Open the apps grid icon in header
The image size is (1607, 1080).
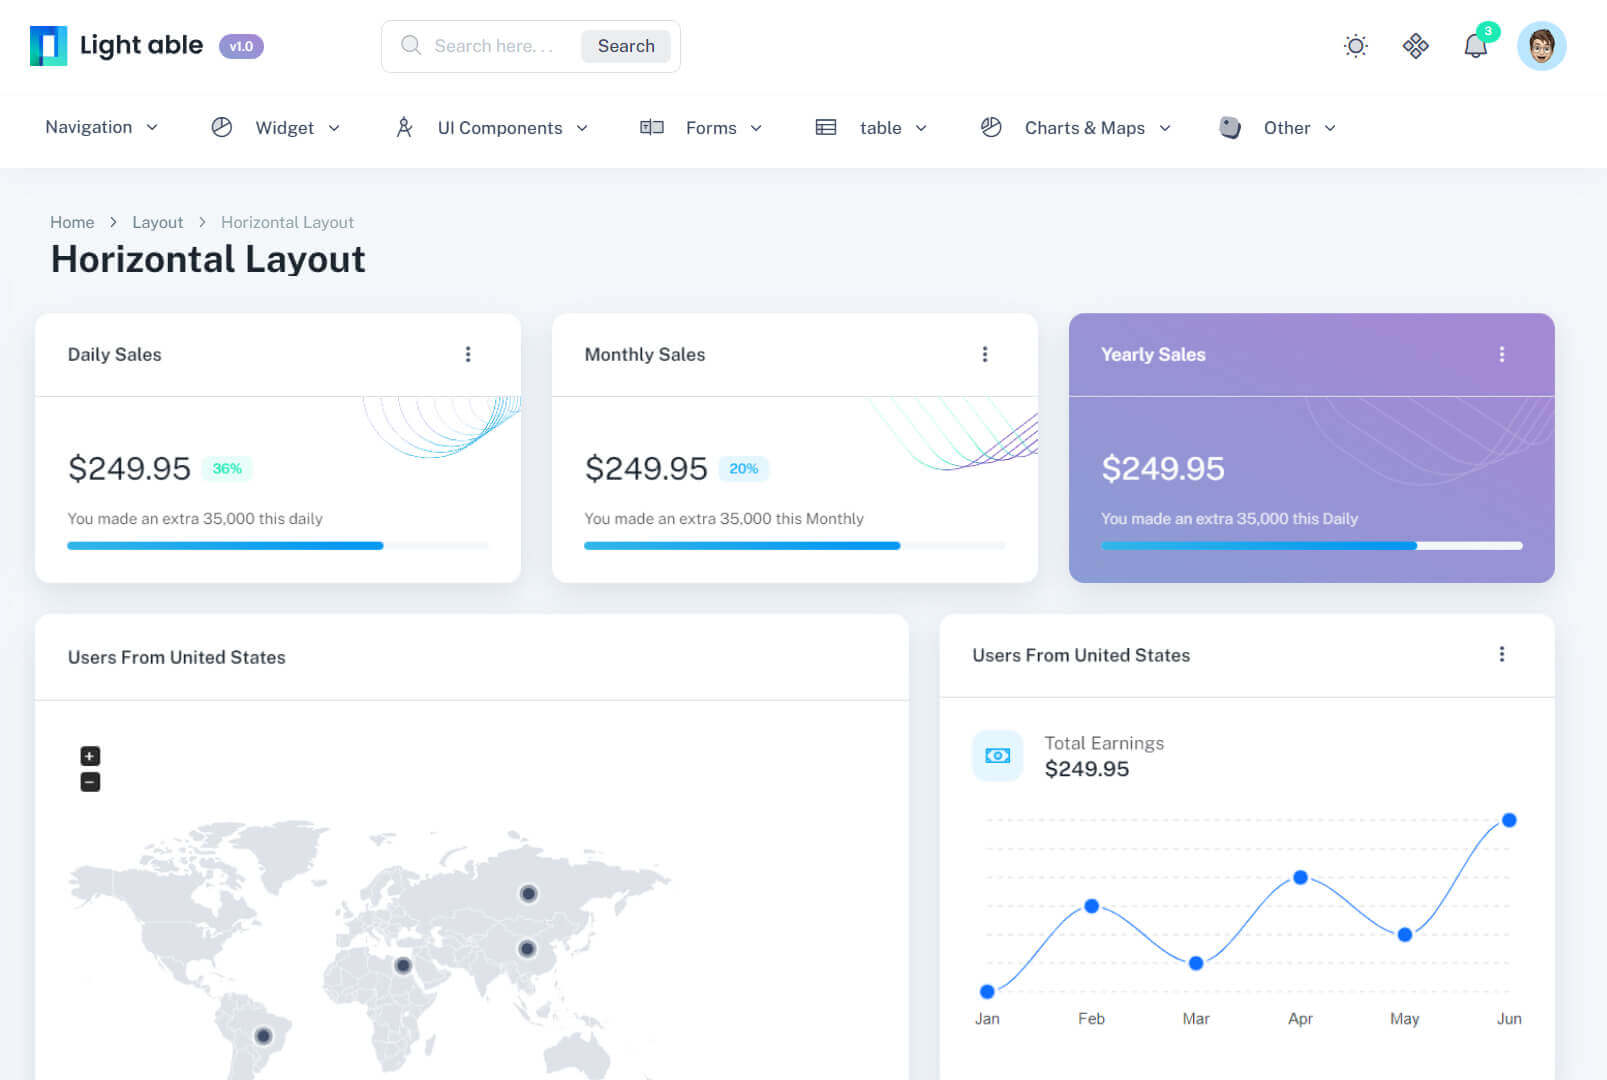click(x=1415, y=46)
